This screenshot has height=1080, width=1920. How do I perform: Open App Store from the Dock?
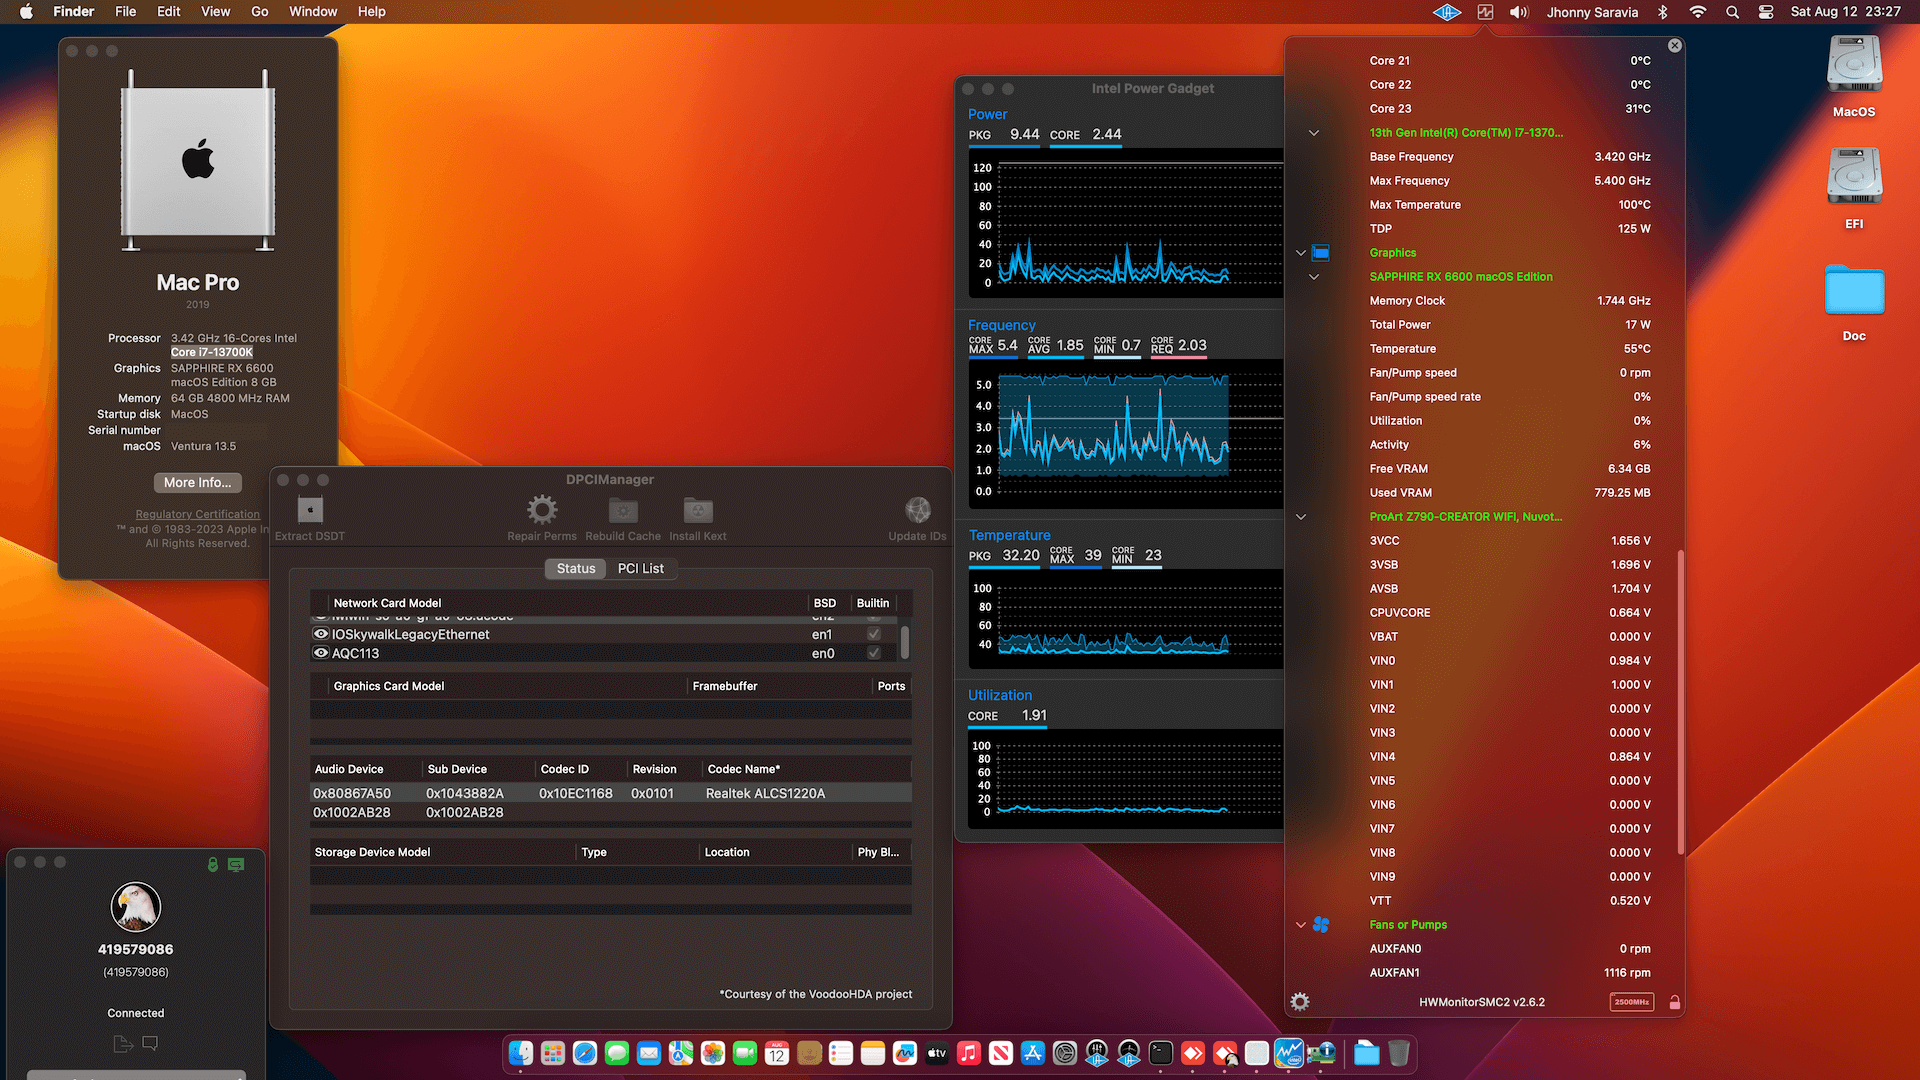pyautogui.click(x=1033, y=1053)
